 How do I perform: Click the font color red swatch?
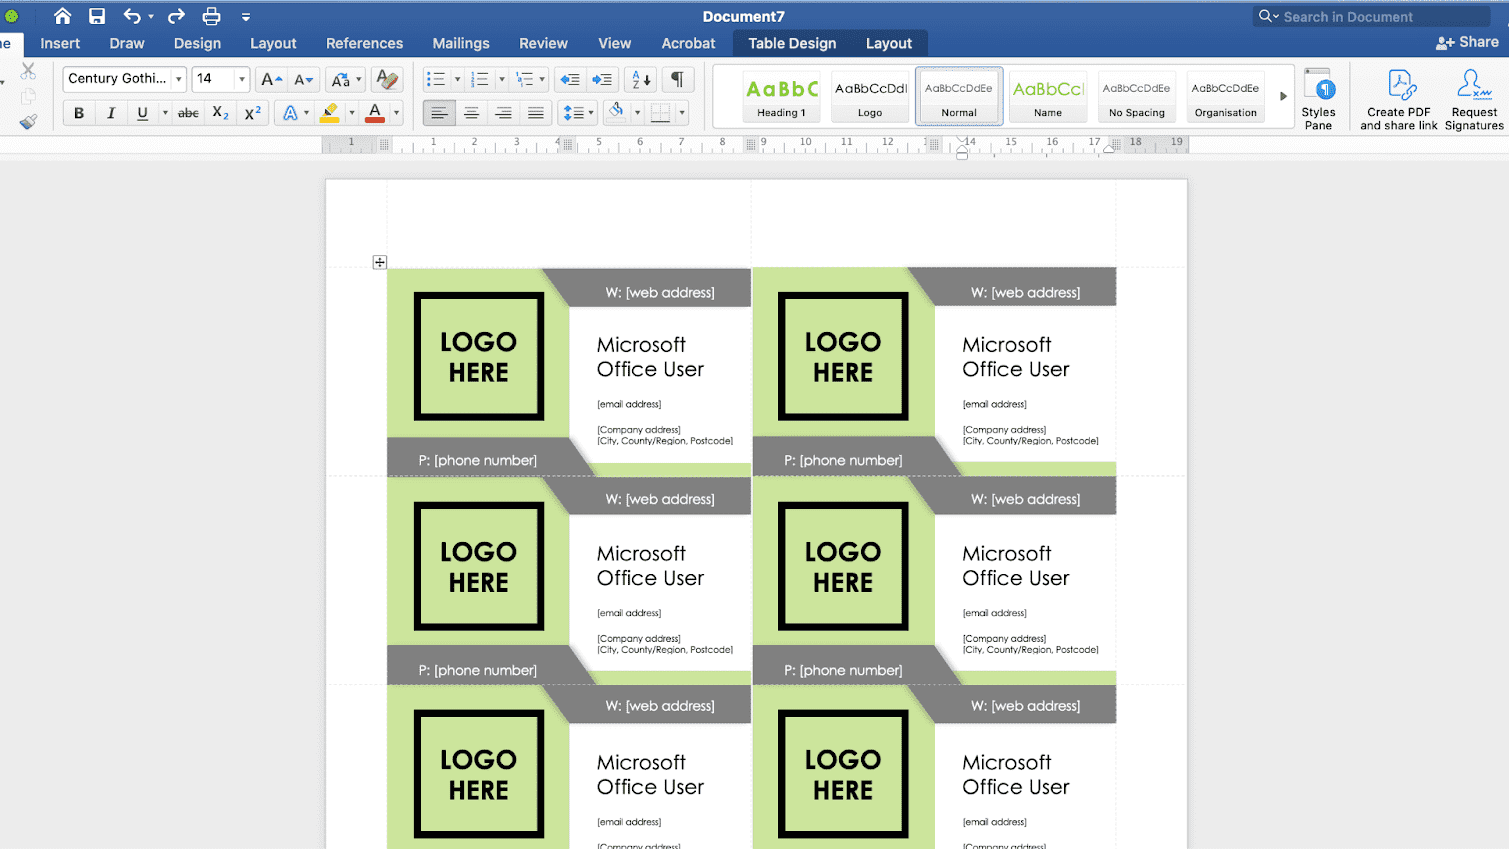pos(373,112)
